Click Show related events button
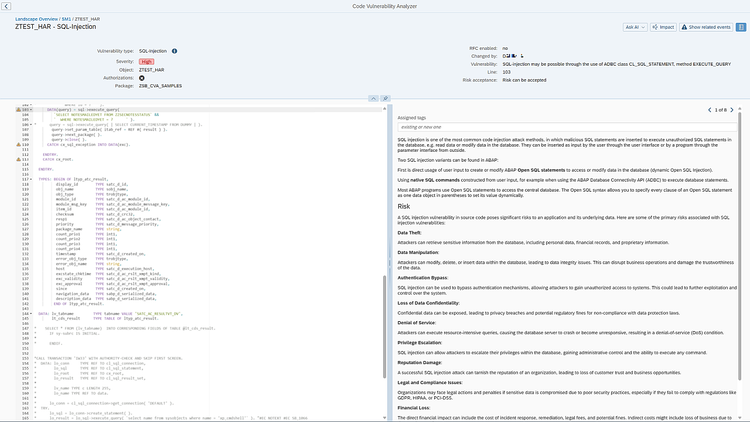 coord(706,27)
